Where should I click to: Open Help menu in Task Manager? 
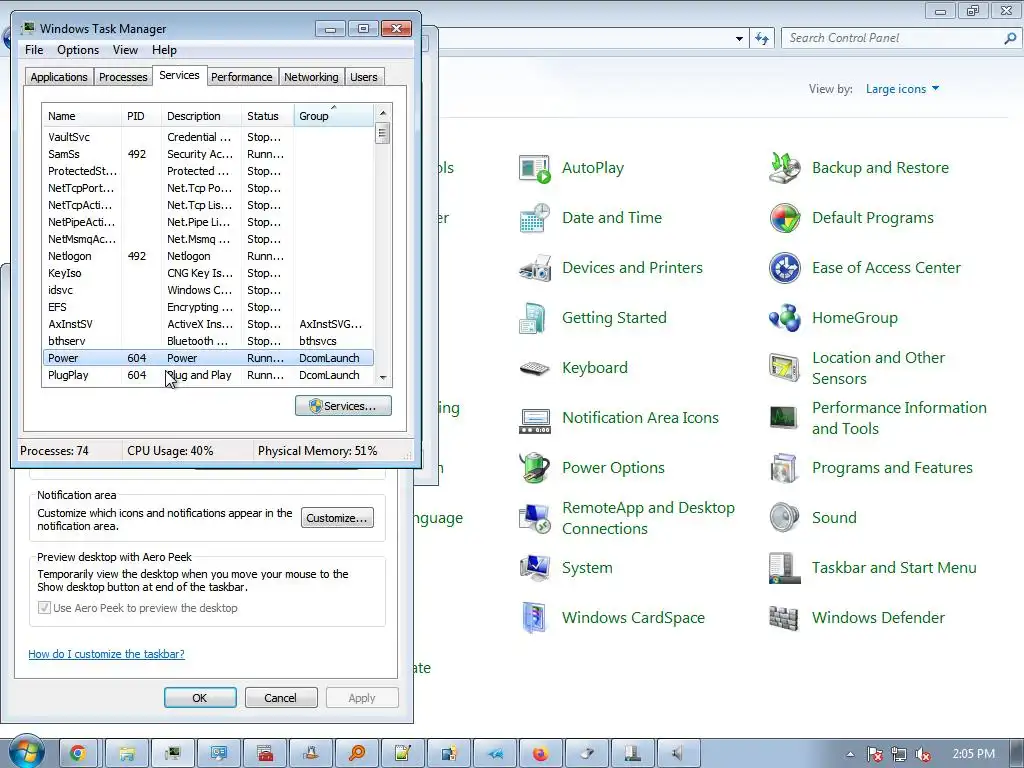coord(164,50)
